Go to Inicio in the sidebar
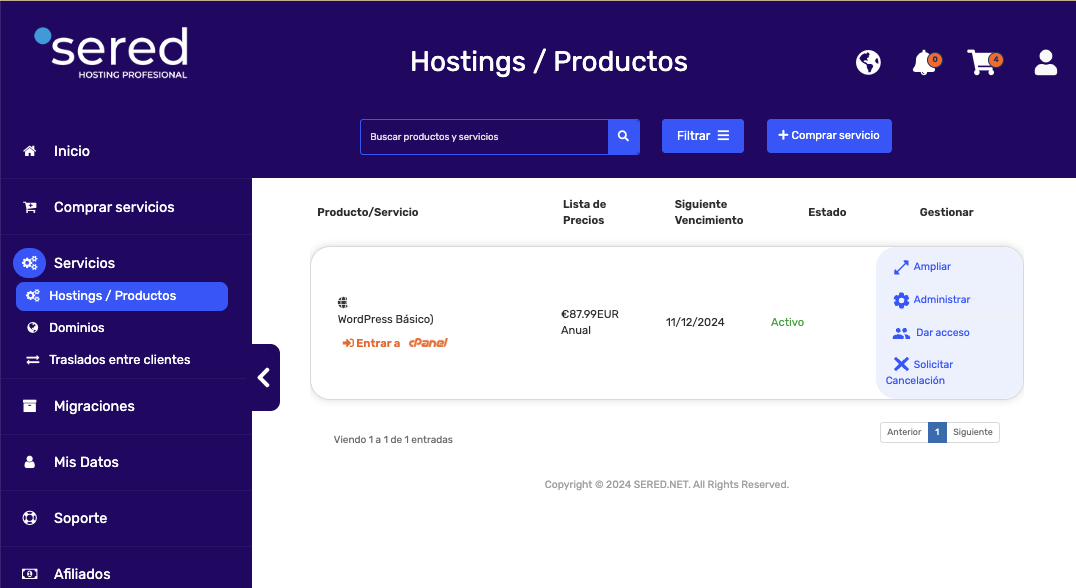 pyautogui.click(x=71, y=151)
